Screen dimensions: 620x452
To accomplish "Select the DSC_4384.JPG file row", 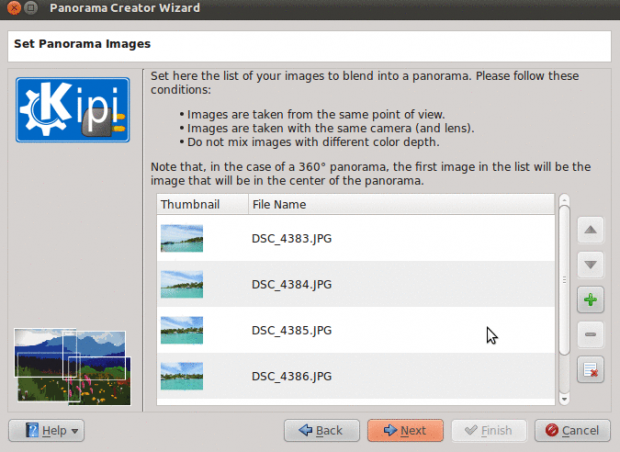I will click(291, 284).
